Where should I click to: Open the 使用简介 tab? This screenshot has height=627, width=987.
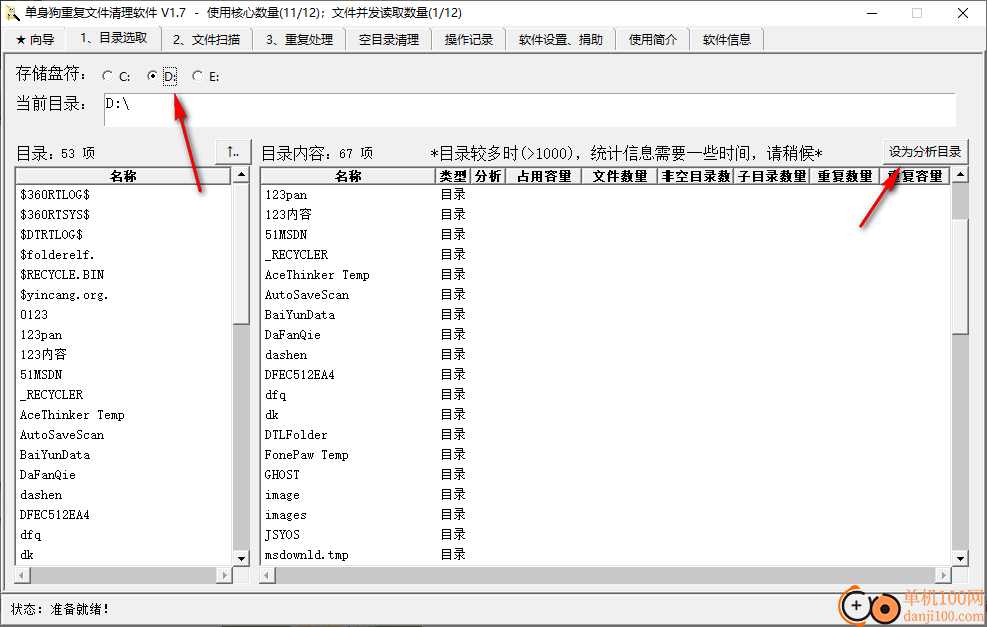(653, 40)
